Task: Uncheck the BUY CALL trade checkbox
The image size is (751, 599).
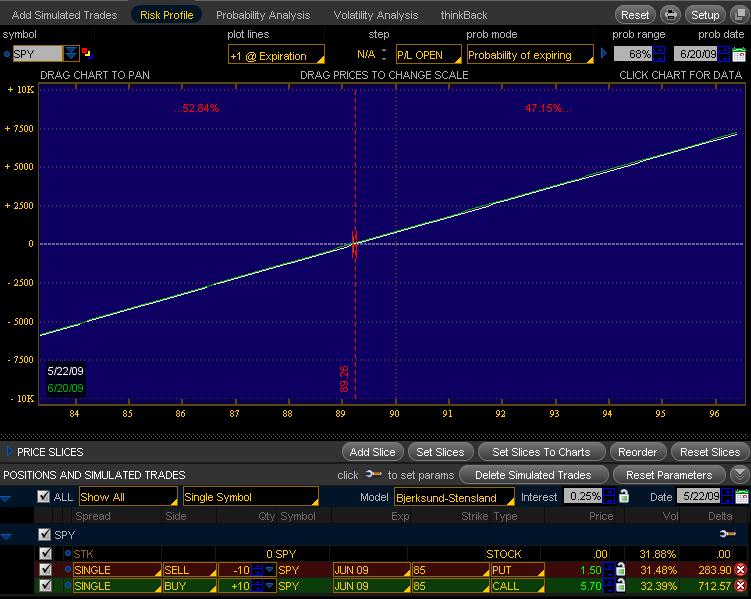Action: 45,586
